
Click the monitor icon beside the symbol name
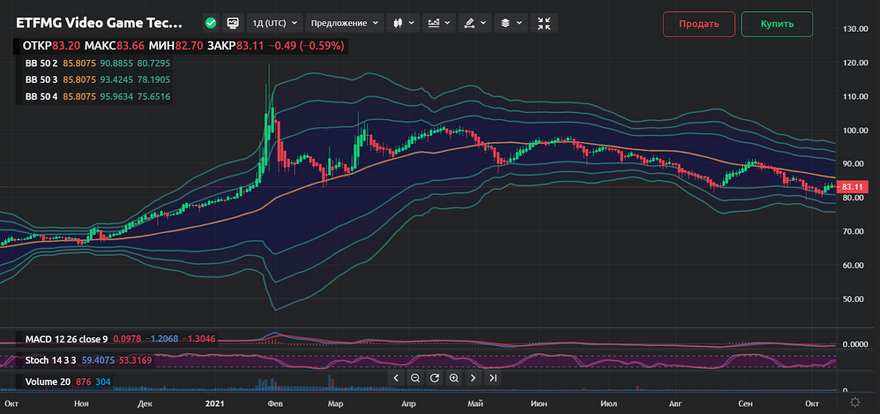tap(232, 22)
